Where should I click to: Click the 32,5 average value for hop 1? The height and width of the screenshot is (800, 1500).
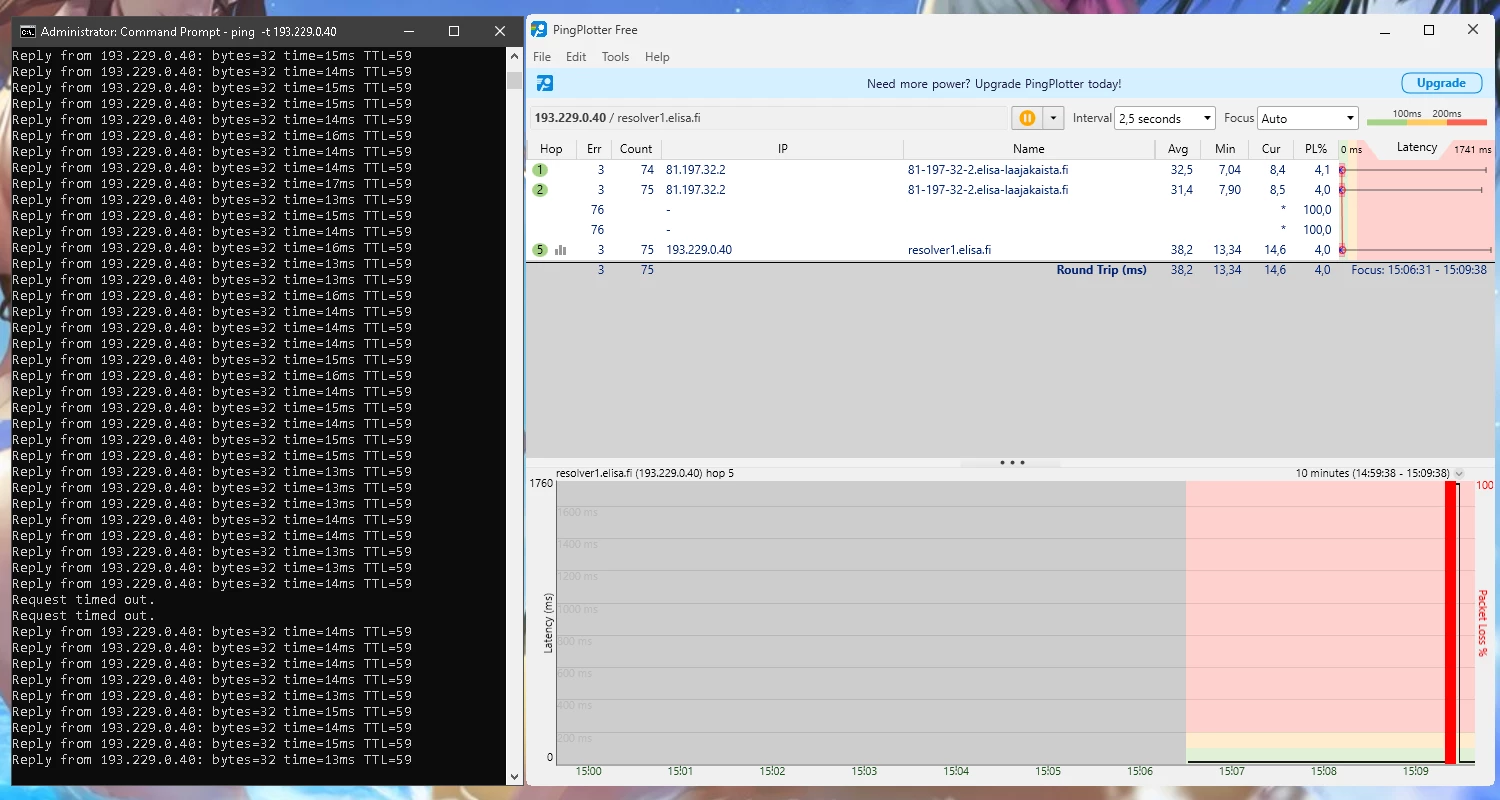pos(1182,170)
